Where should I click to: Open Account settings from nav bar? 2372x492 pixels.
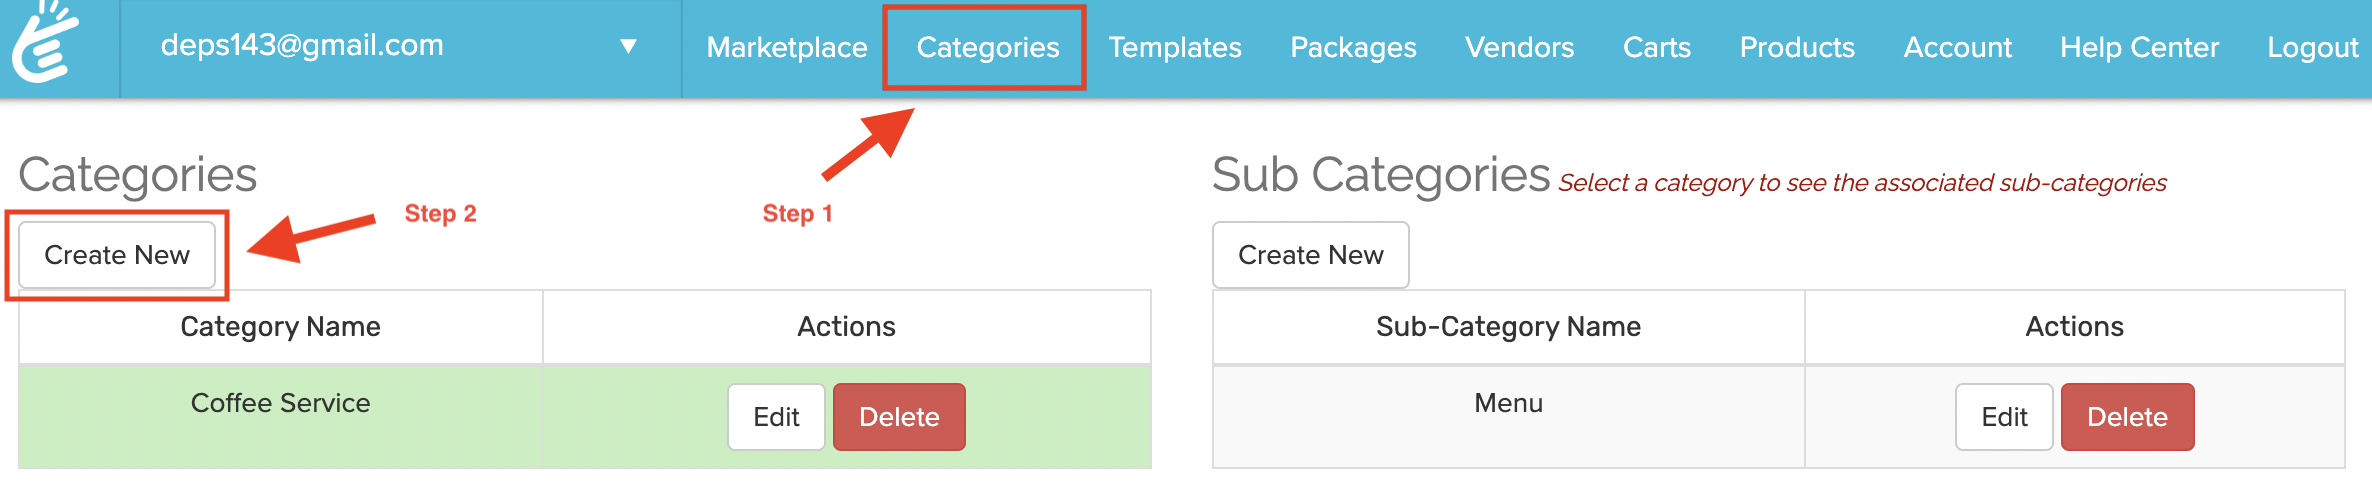point(1958,47)
